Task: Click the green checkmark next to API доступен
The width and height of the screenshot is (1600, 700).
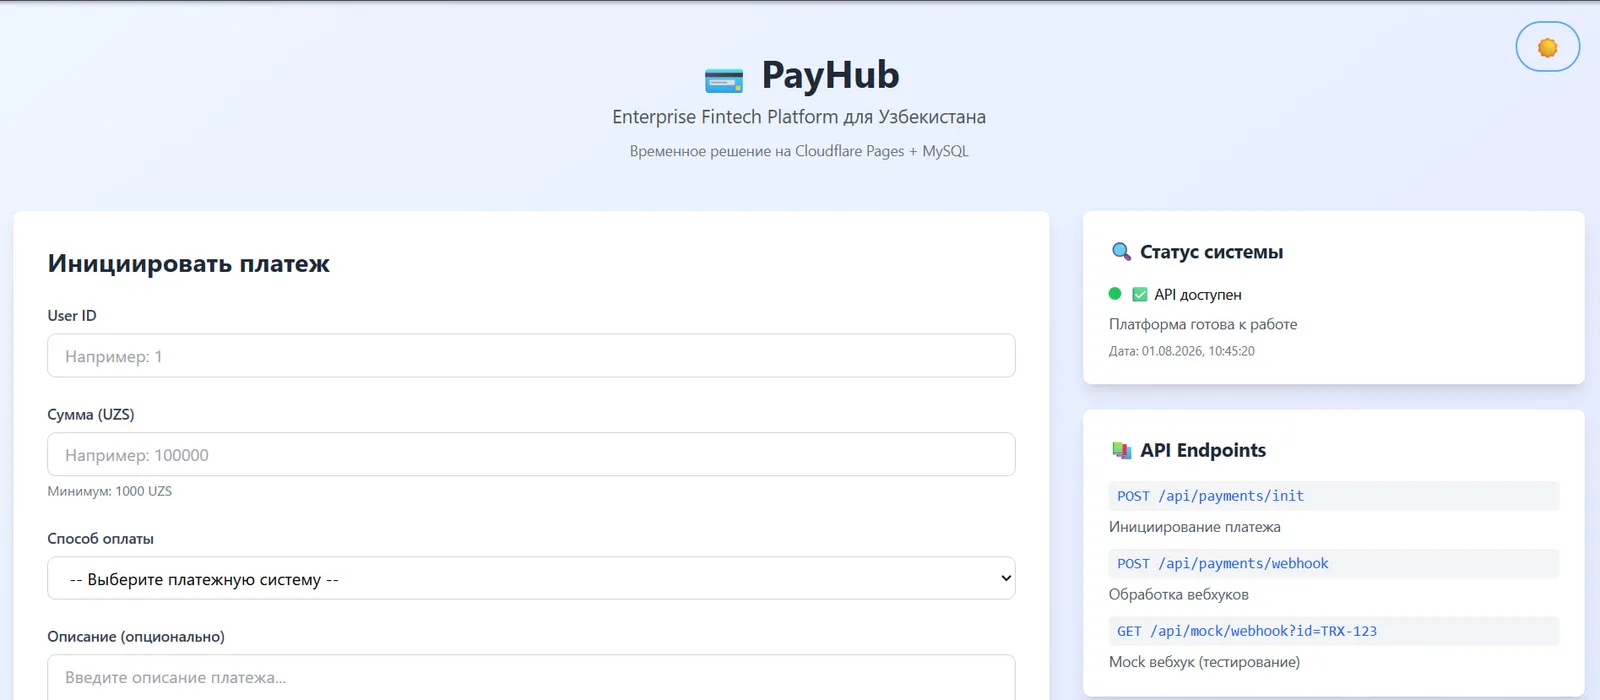Action: (1139, 294)
